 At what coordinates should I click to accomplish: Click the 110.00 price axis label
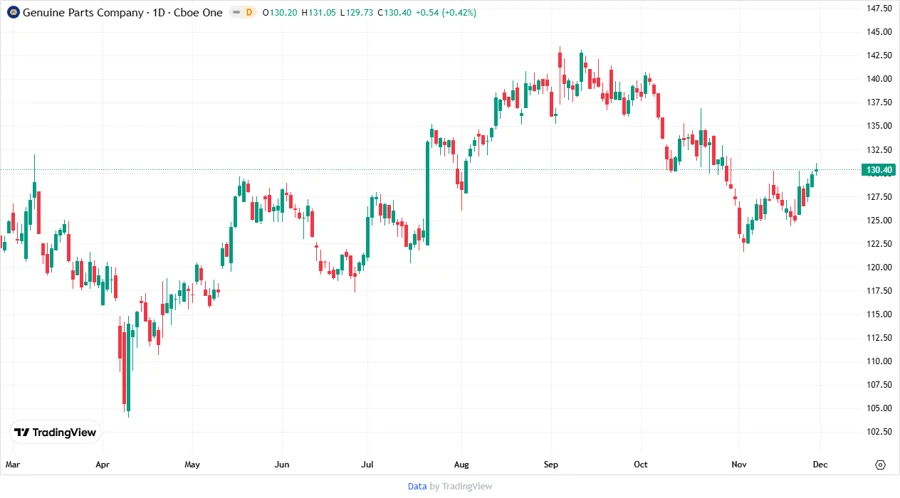click(879, 361)
